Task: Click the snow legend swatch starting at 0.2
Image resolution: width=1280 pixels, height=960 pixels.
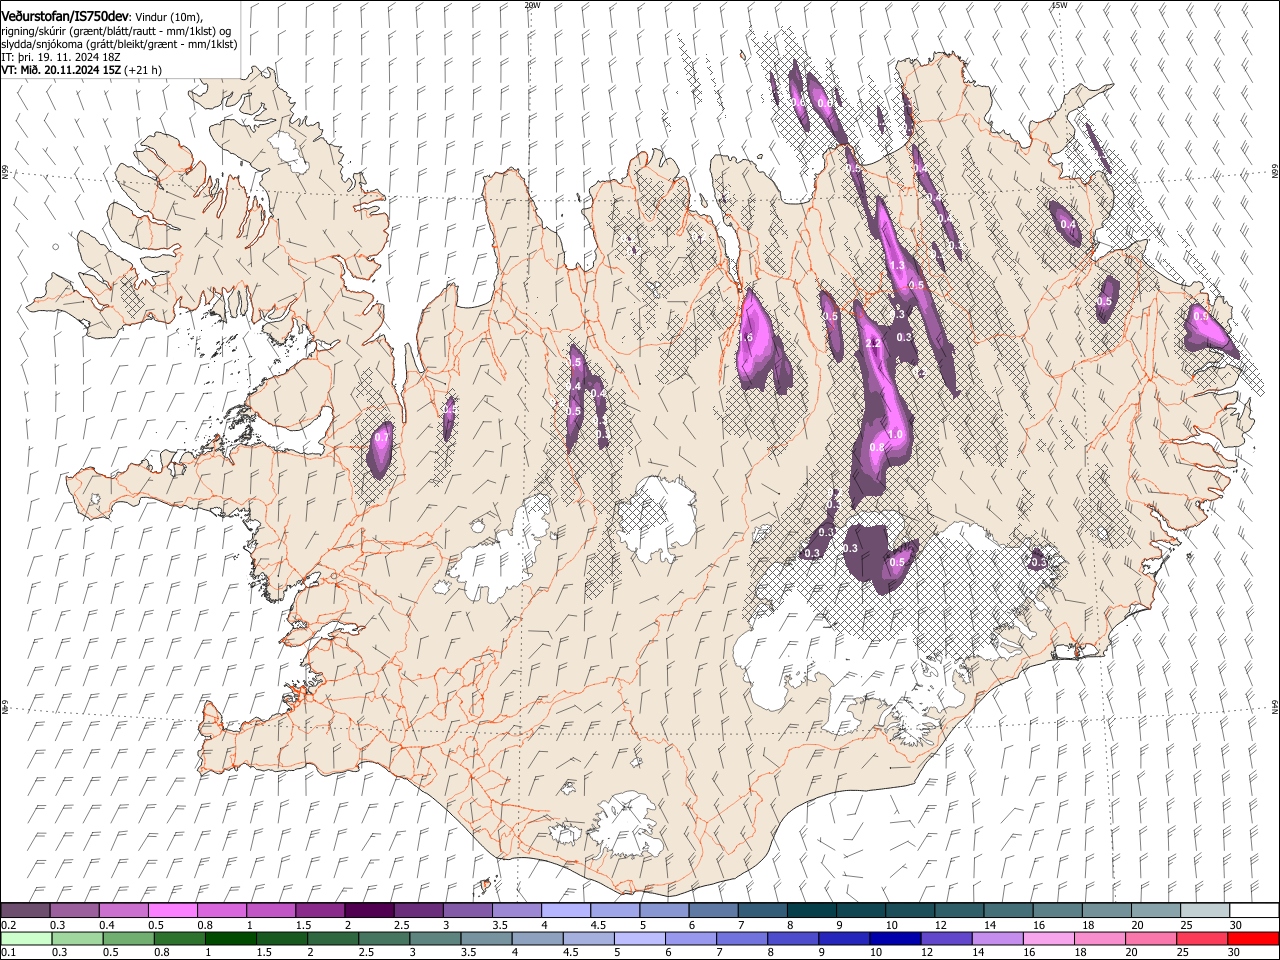Action: pyautogui.click(x=26, y=911)
